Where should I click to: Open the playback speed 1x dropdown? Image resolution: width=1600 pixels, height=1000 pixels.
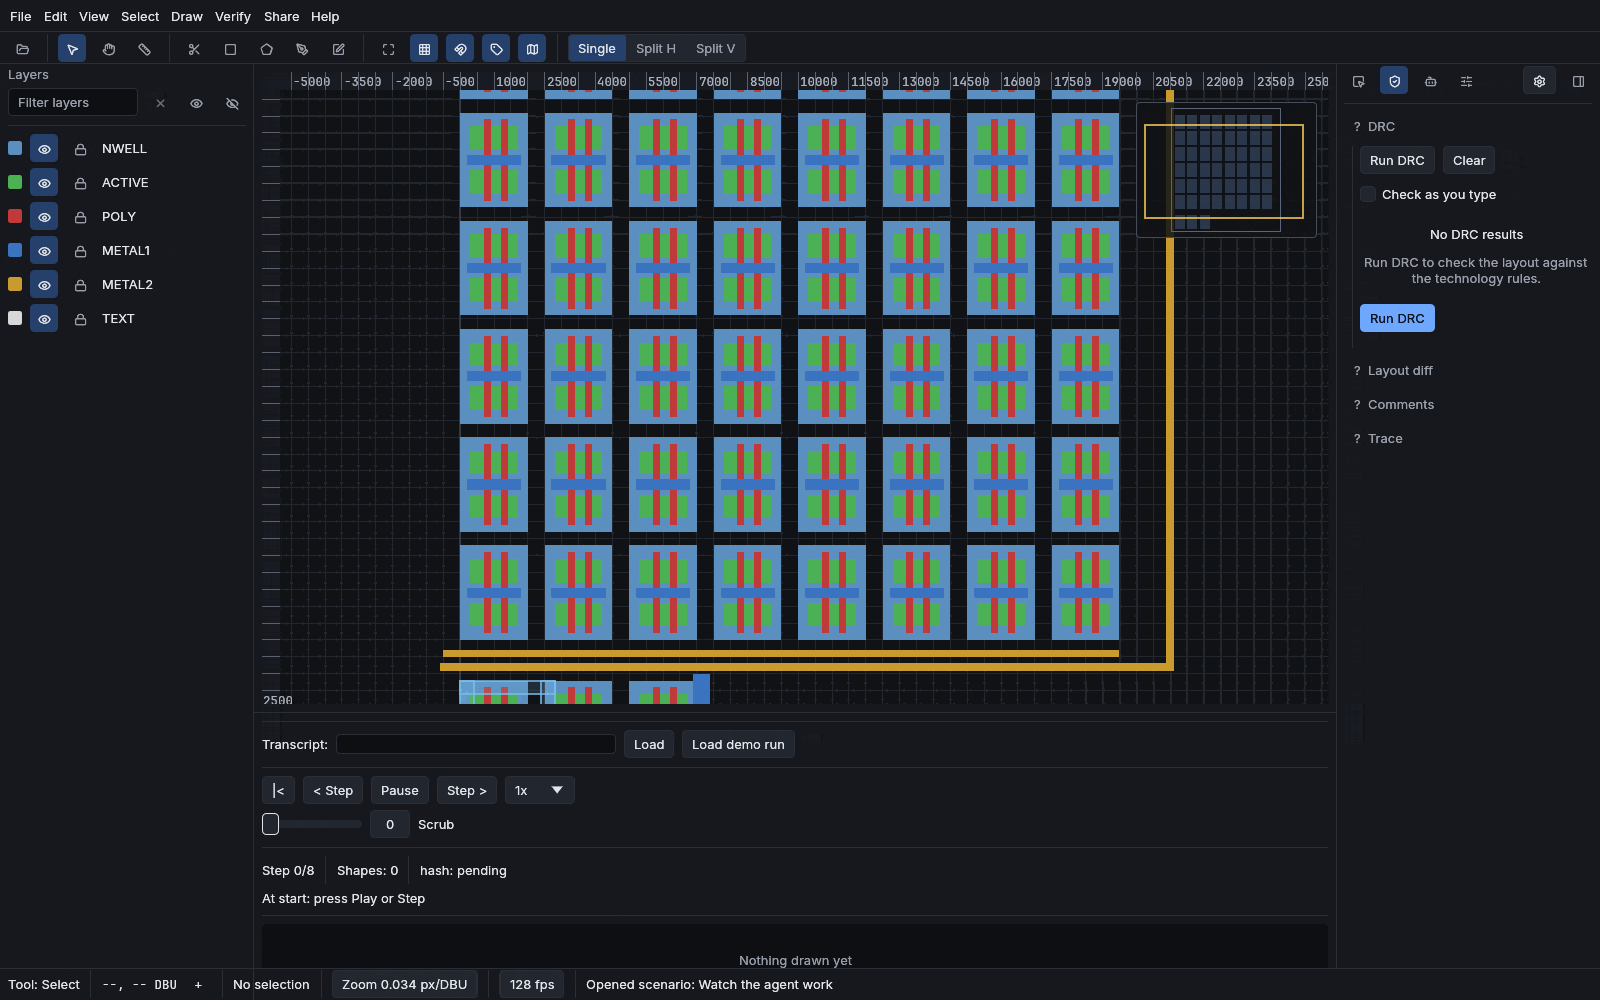539,790
